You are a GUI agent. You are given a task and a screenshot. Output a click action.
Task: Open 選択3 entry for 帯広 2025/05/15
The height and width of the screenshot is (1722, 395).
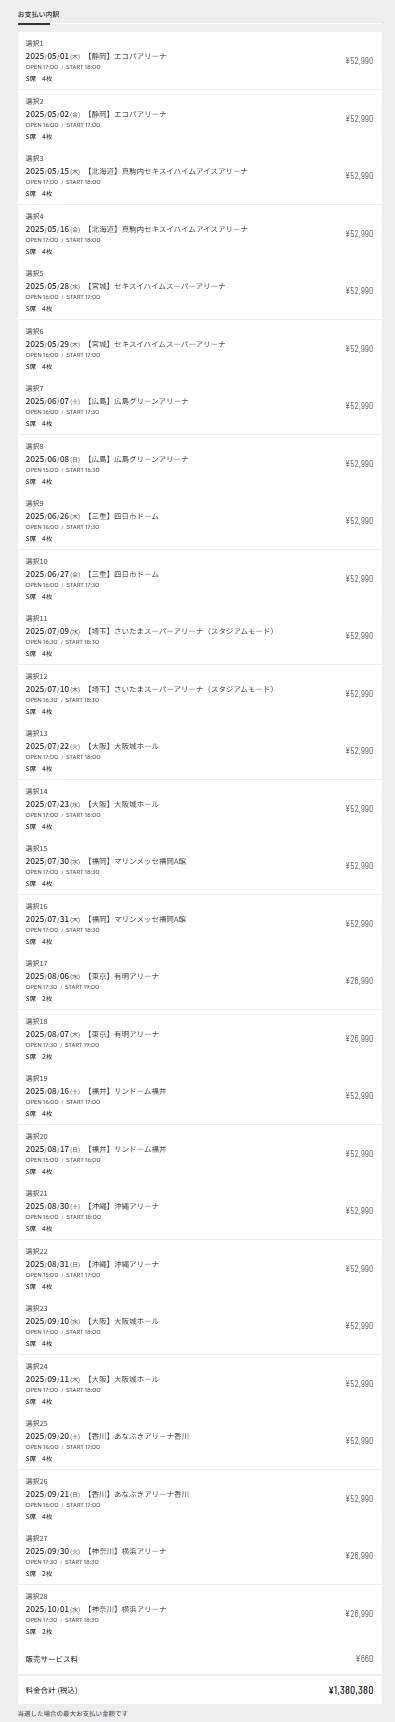coord(199,176)
